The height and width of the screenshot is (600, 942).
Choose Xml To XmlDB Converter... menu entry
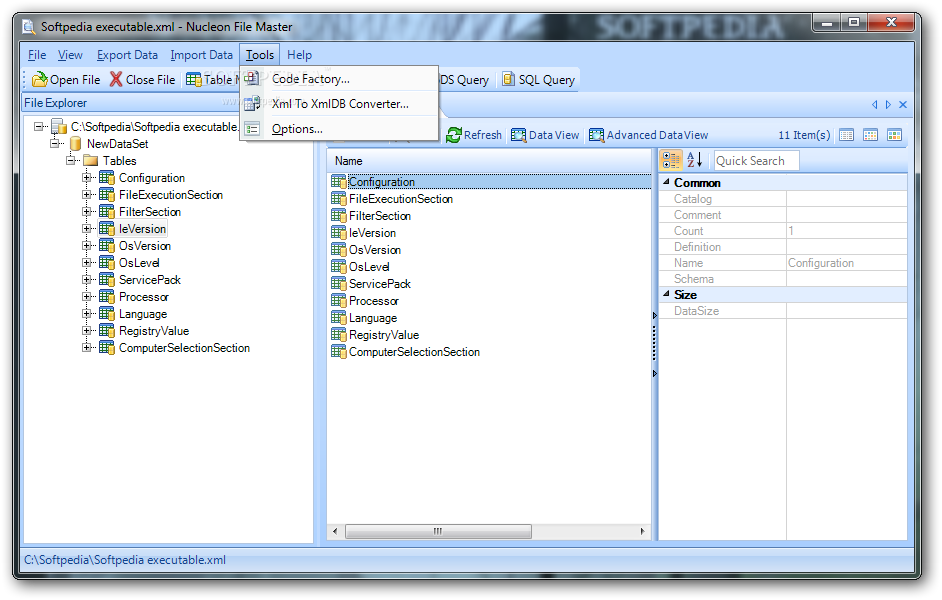coord(339,103)
